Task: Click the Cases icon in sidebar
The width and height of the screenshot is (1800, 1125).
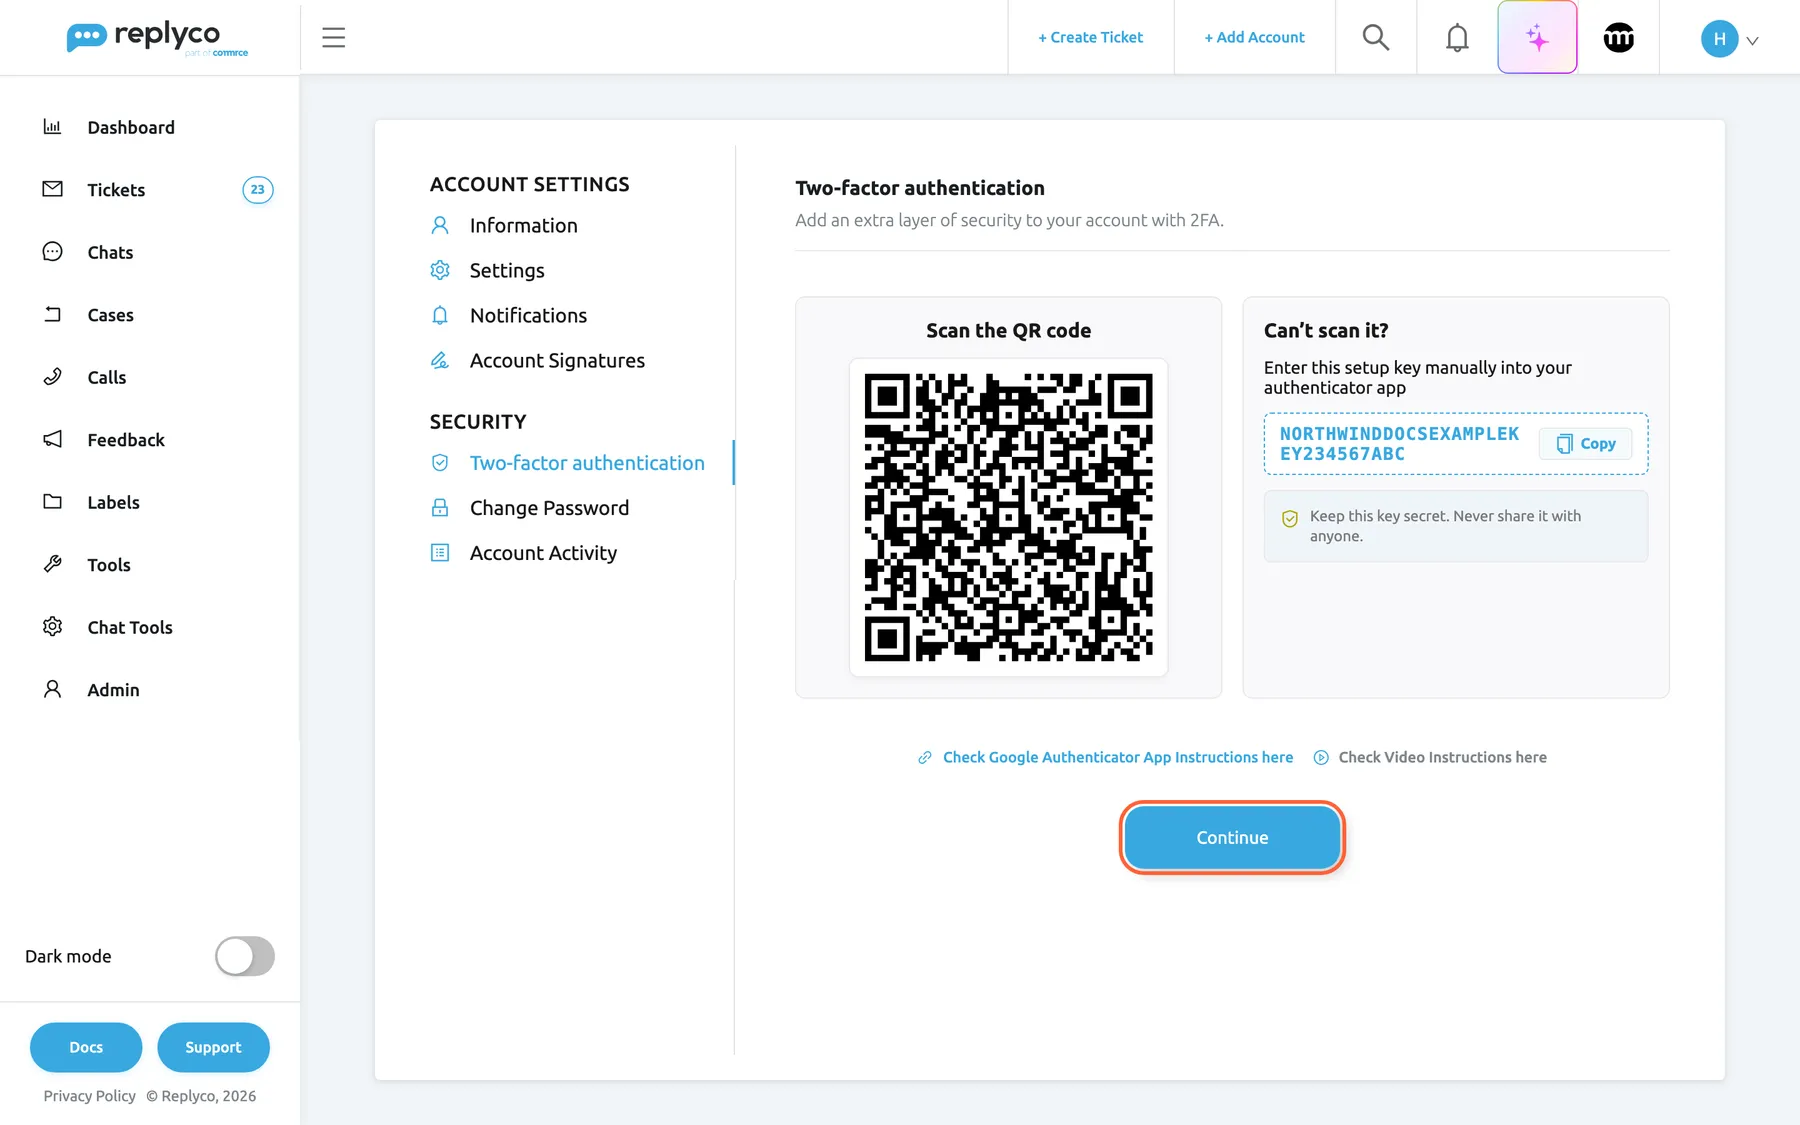Action: pos(52,314)
